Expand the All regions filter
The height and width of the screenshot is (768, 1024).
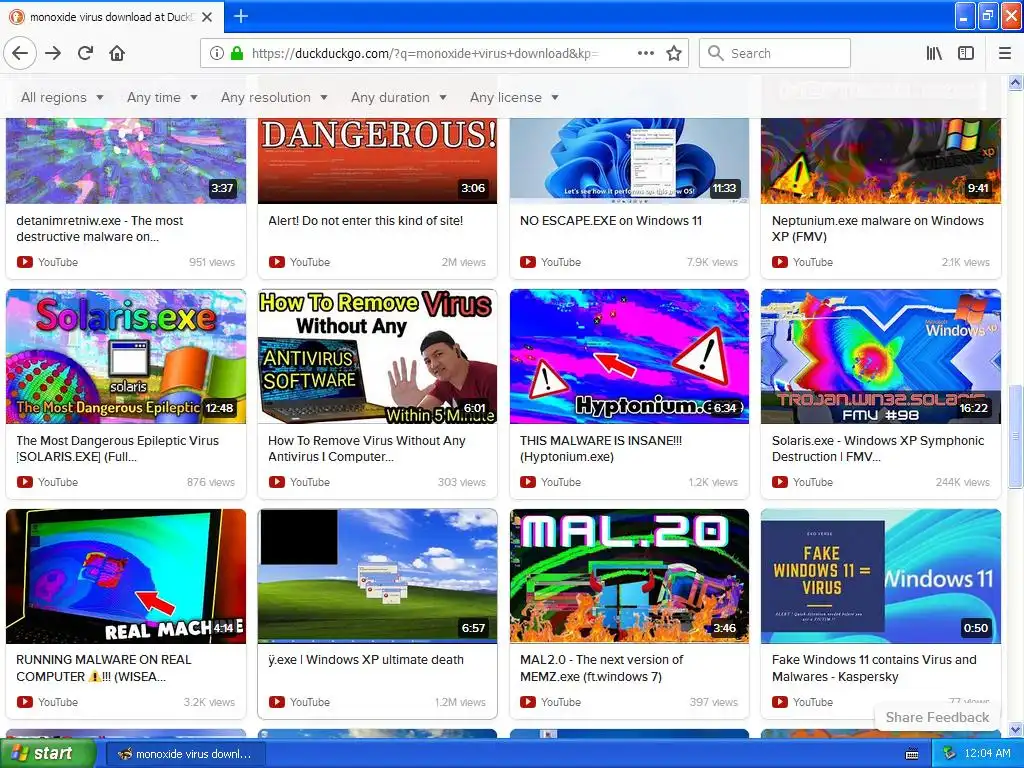click(62, 97)
